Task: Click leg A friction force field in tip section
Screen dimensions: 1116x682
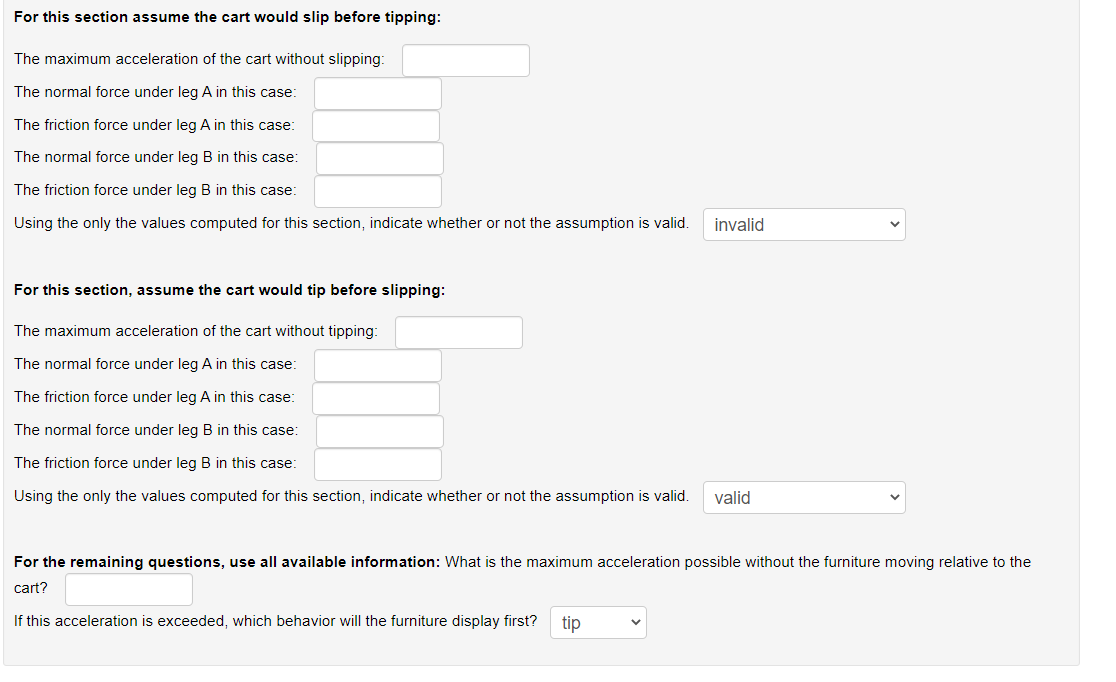Action: (376, 398)
